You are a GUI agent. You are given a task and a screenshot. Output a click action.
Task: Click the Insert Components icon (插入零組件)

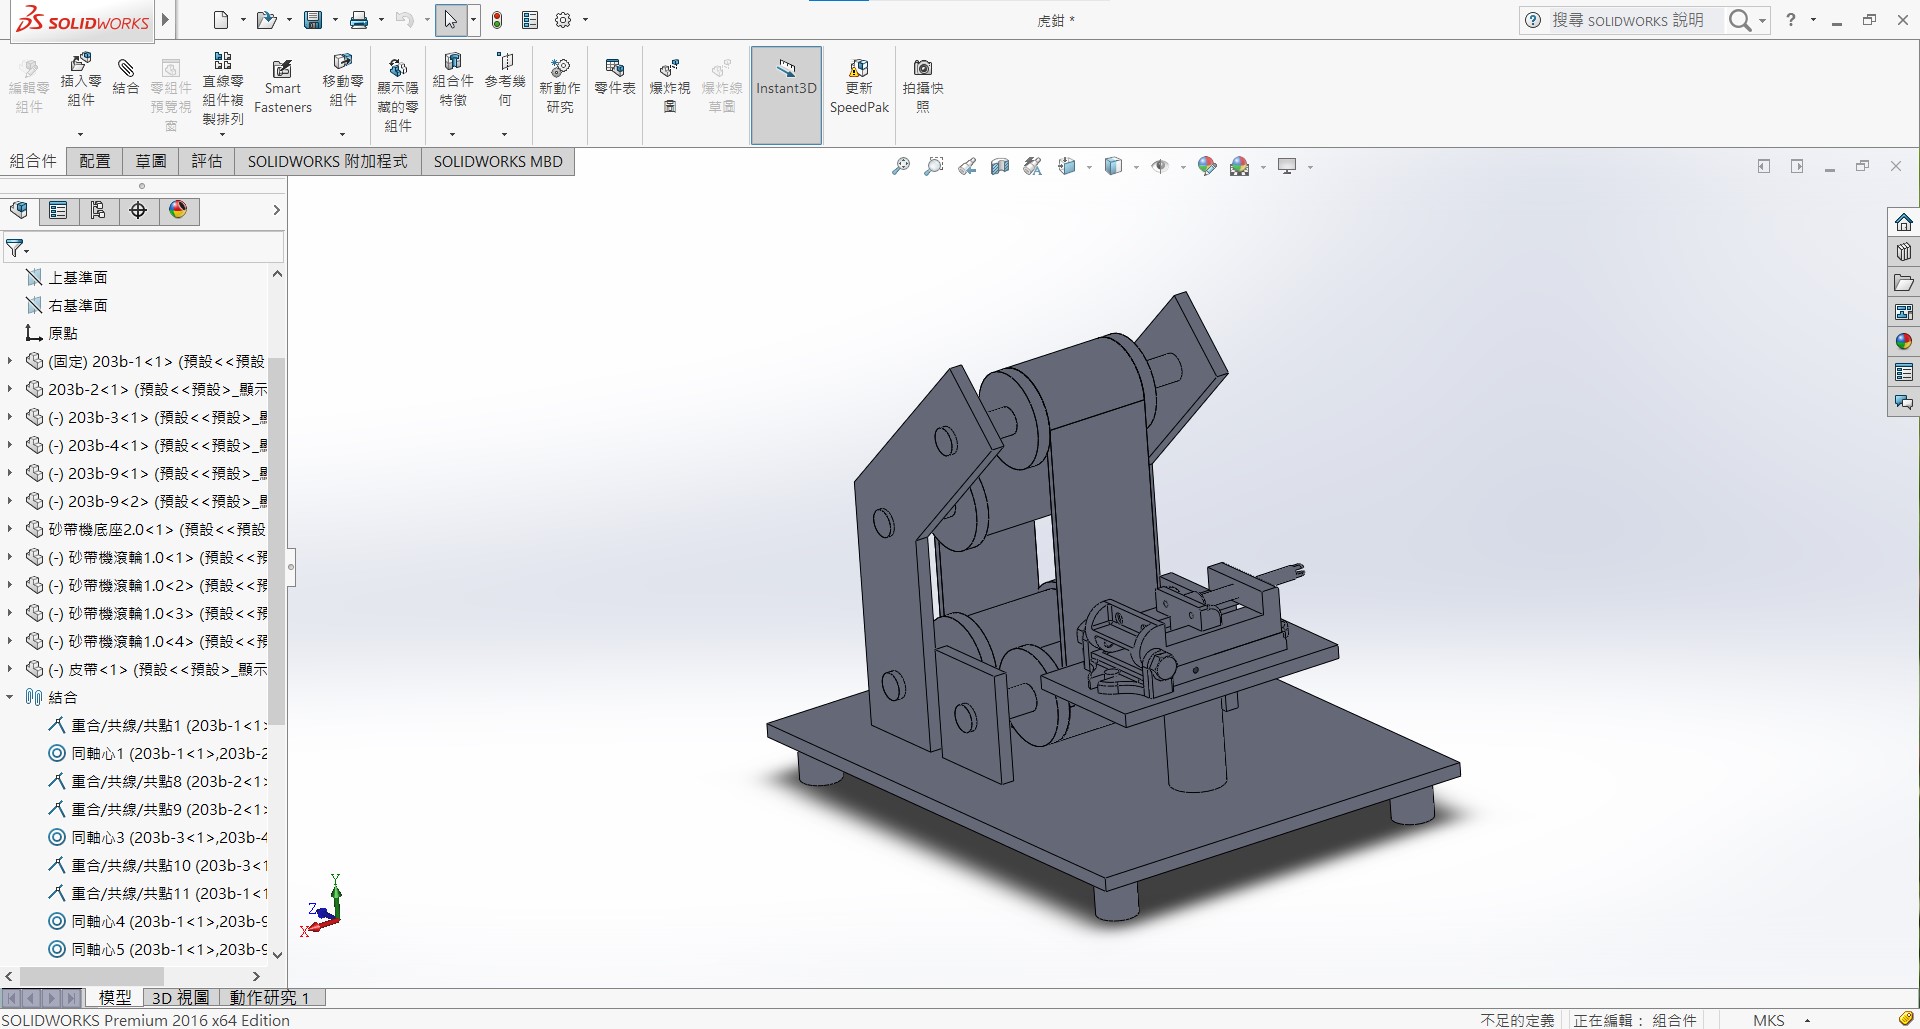coord(81,80)
